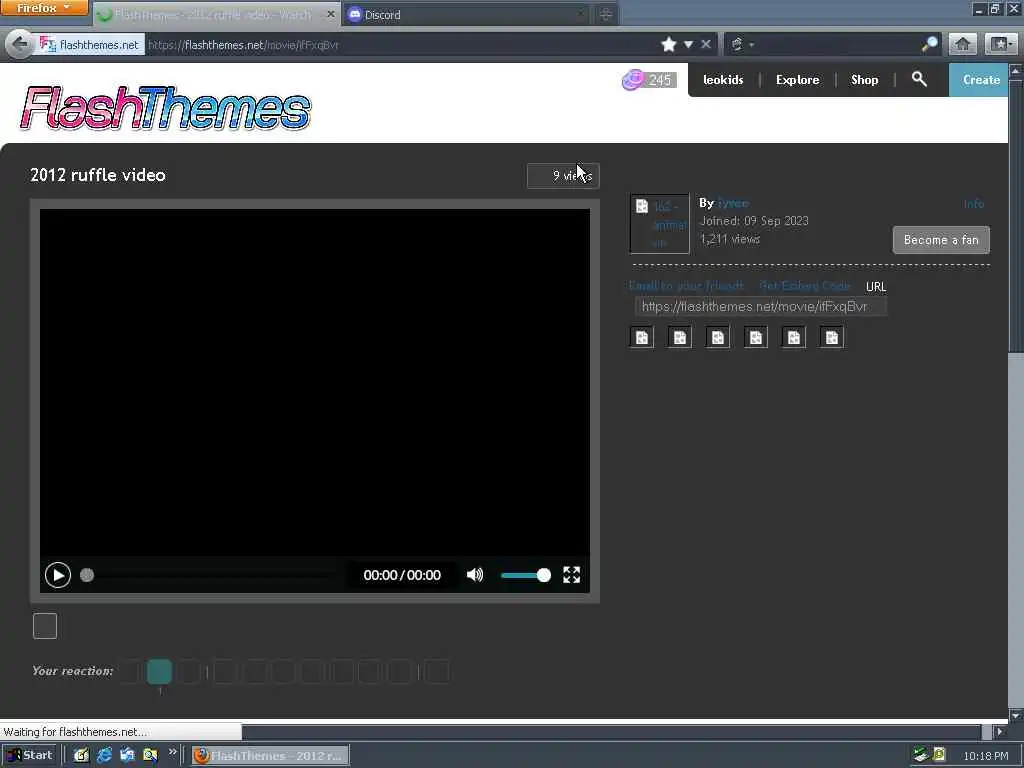This screenshot has height=768, width=1024.
Task: Open the bookmarks menu button
Action: [1000, 44]
